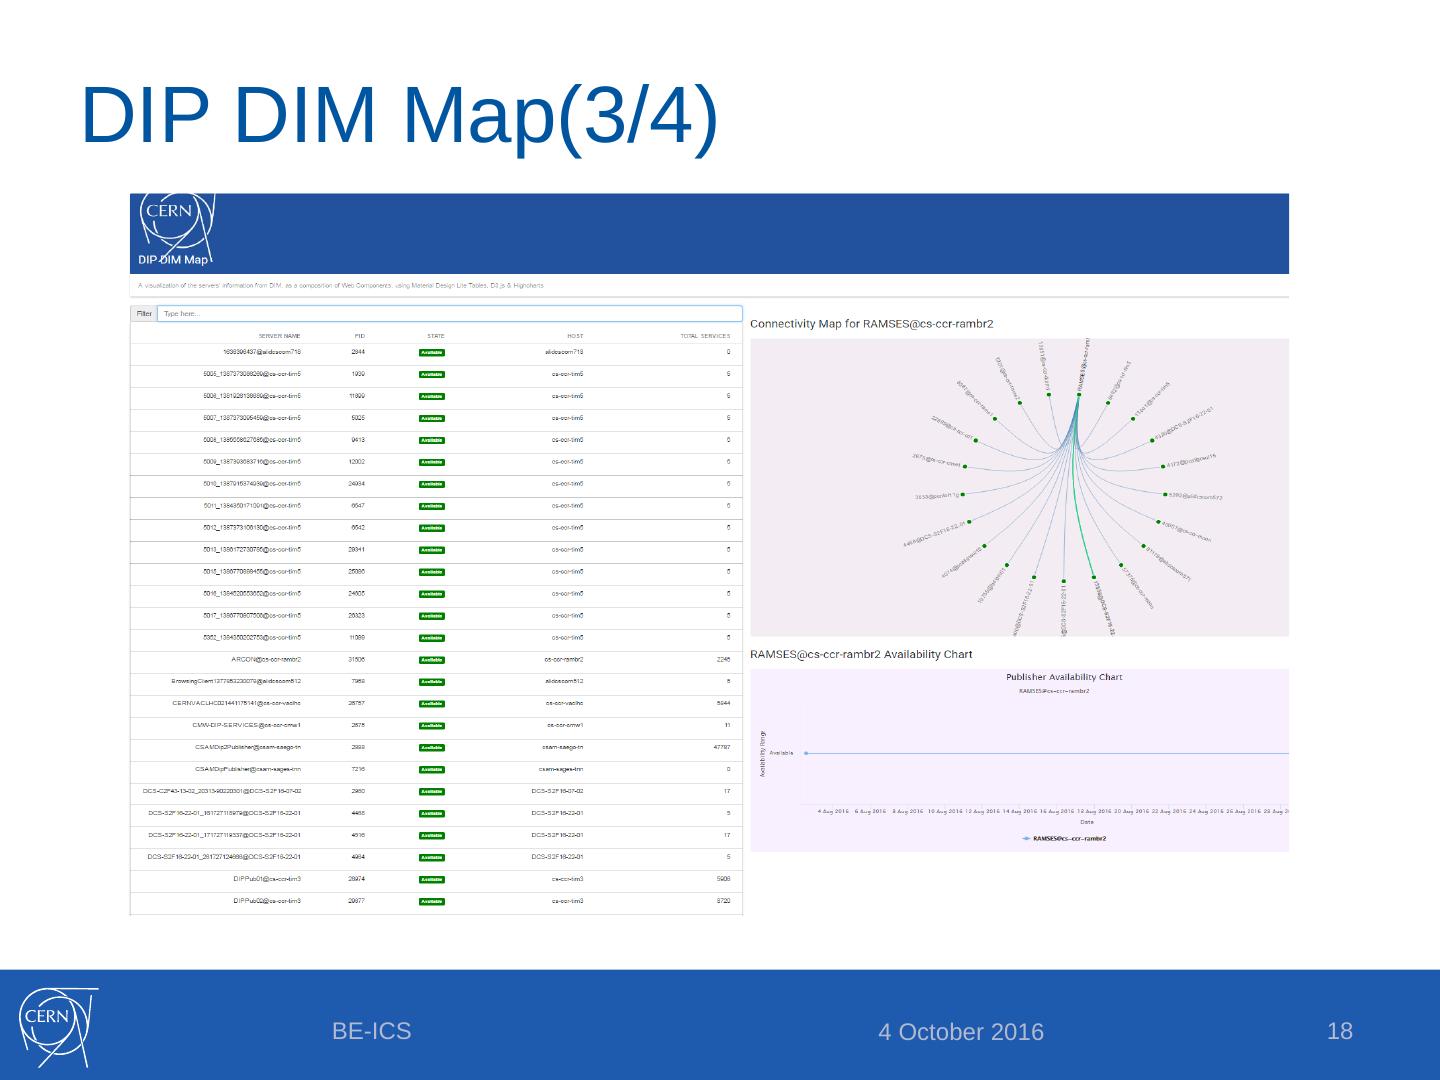The image size is (1440, 1080).
Task: Click the Available badge in the DIPPub01 row
Action: (x=431, y=880)
